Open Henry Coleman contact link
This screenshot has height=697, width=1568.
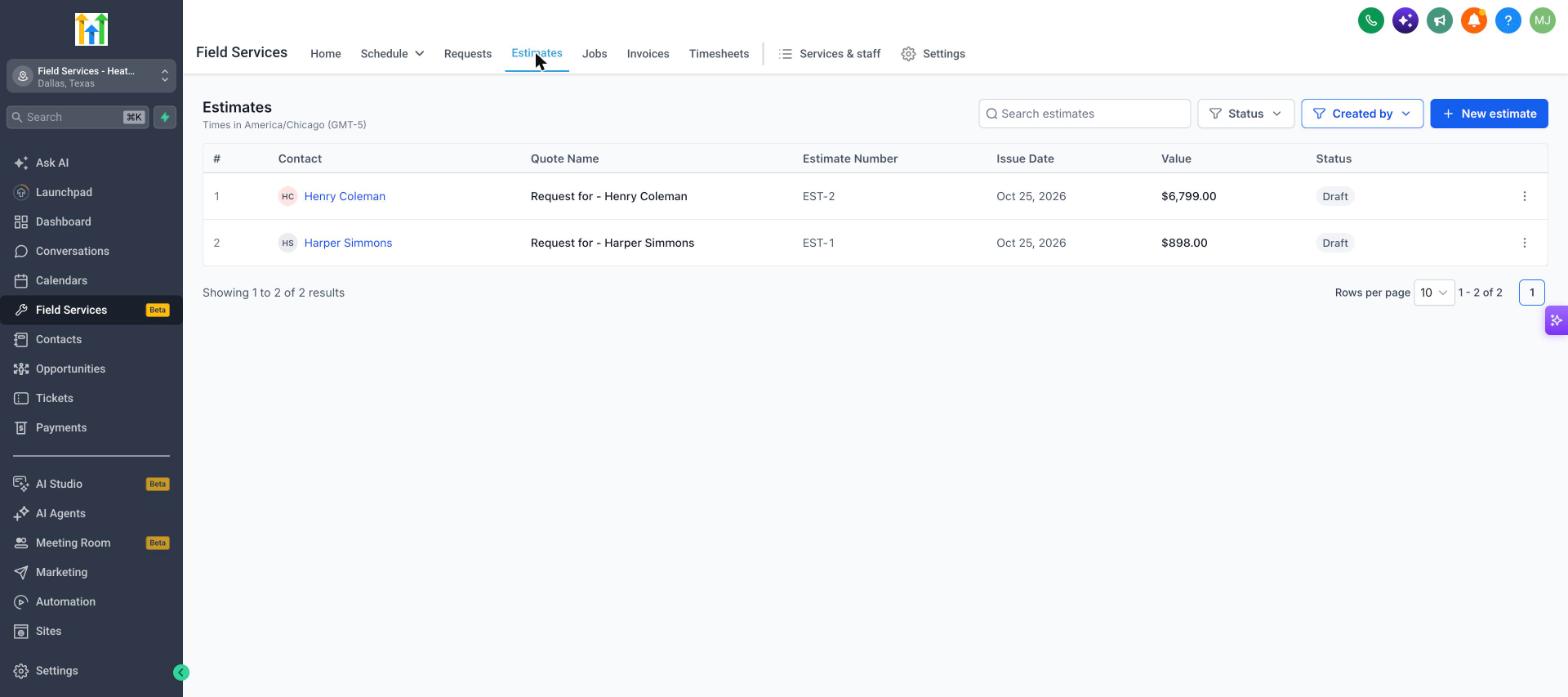pos(345,196)
